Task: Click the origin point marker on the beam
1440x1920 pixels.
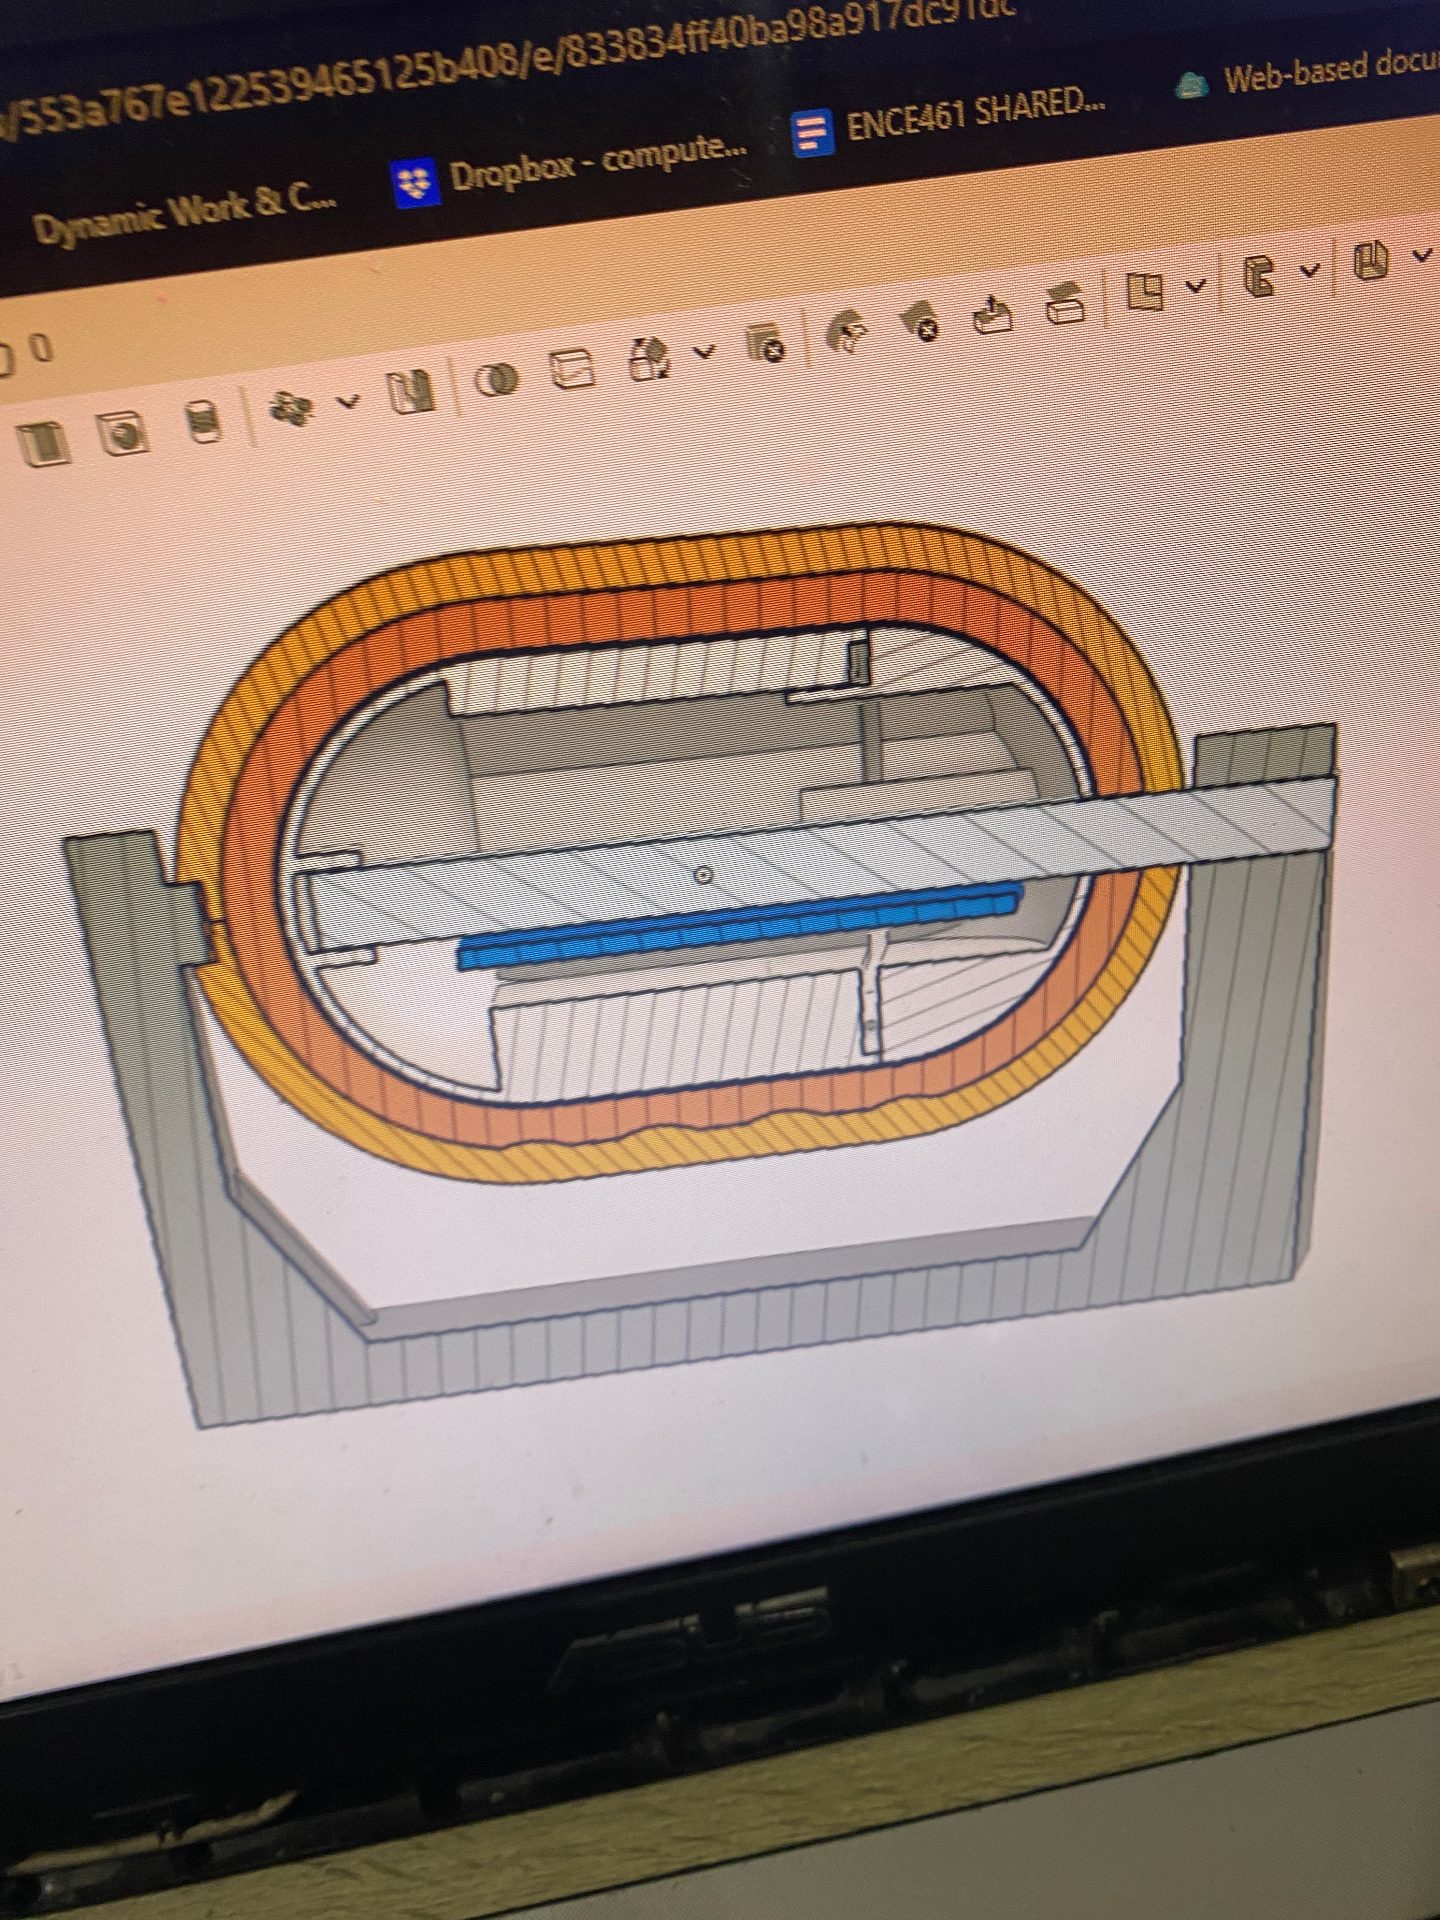Action: pyautogui.click(x=703, y=875)
